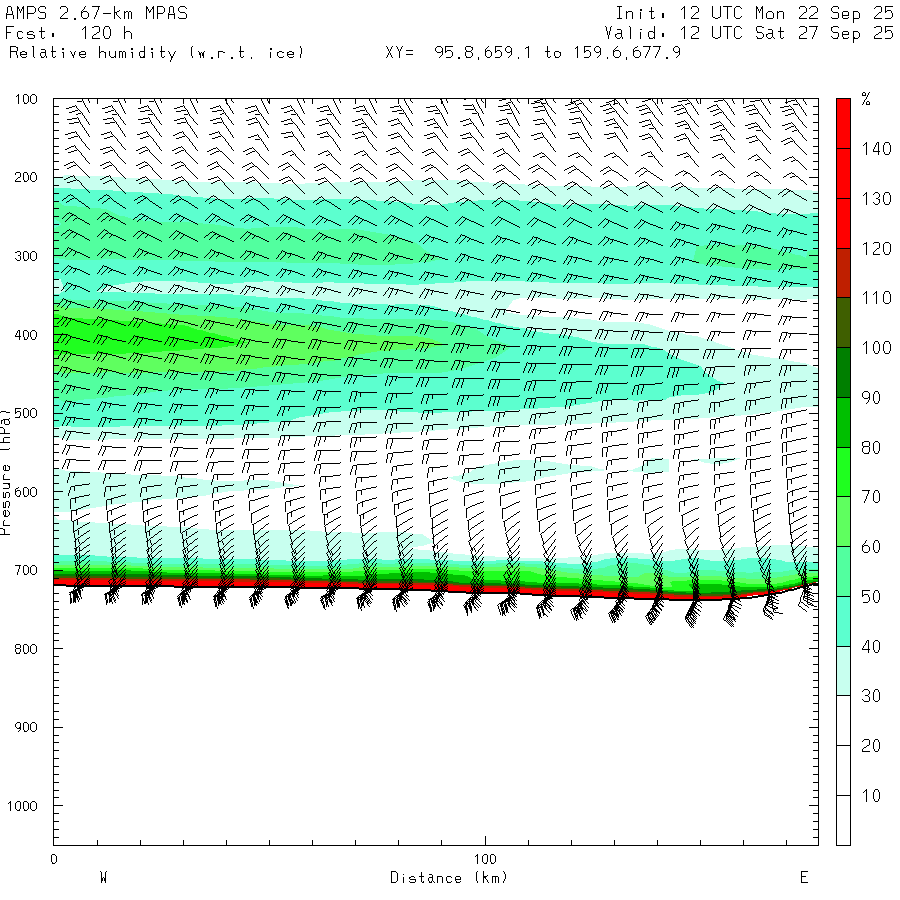Pick the olive 100–110% color bar segment

coord(843,323)
